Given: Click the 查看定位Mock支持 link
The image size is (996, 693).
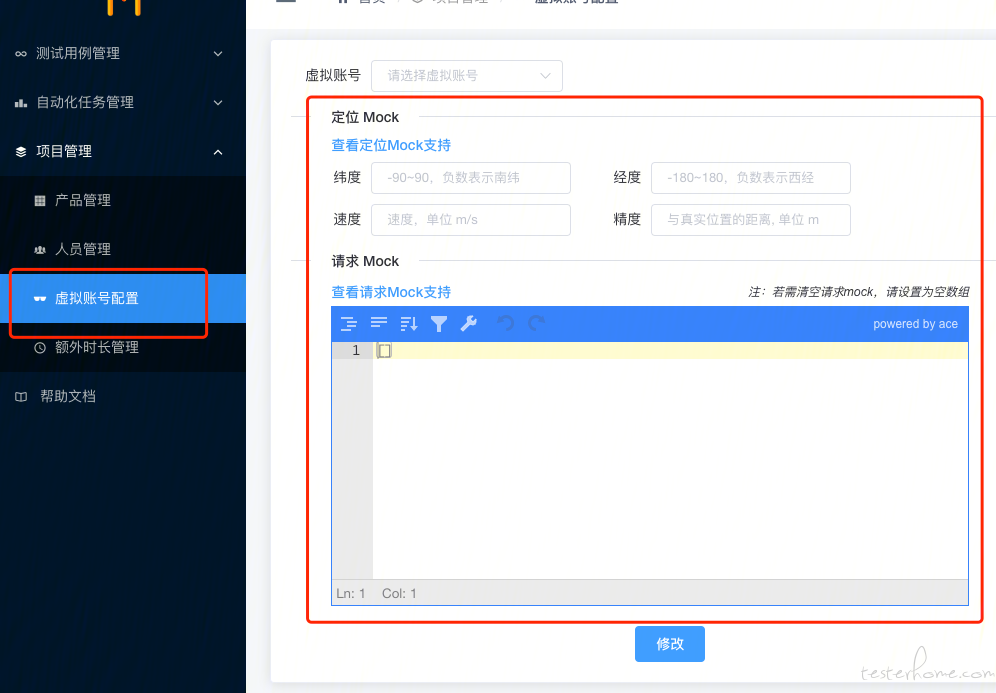Looking at the screenshot, I should 391,145.
